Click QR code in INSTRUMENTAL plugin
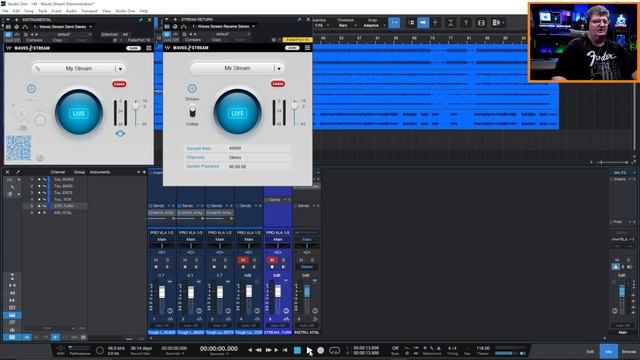 click(x=19, y=148)
